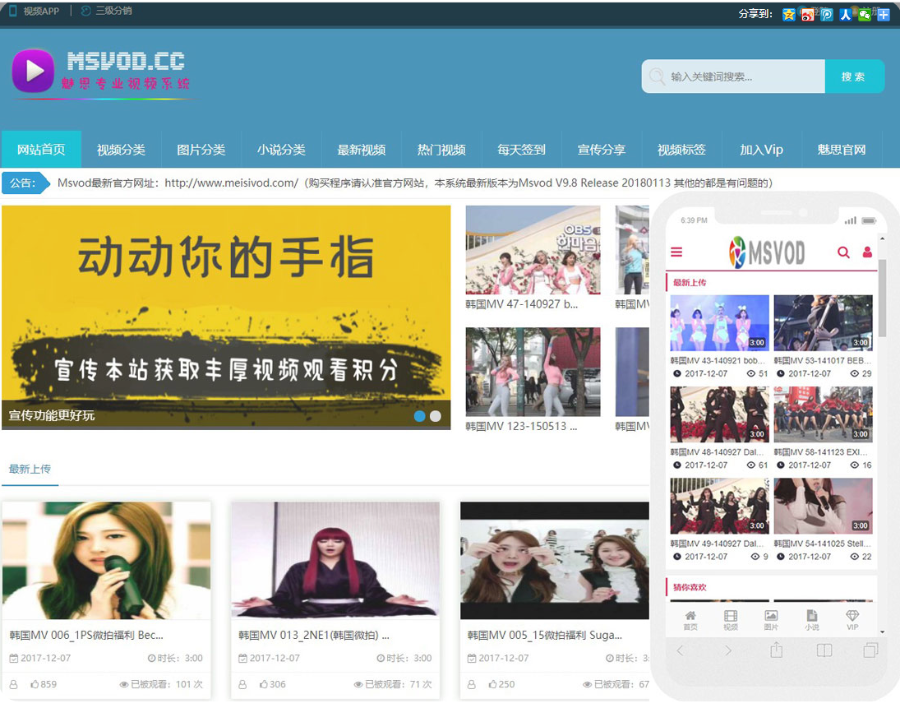Screen dimensions: 900x708
Task: Share to Sina Weibo icon
Action: [808, 14]
